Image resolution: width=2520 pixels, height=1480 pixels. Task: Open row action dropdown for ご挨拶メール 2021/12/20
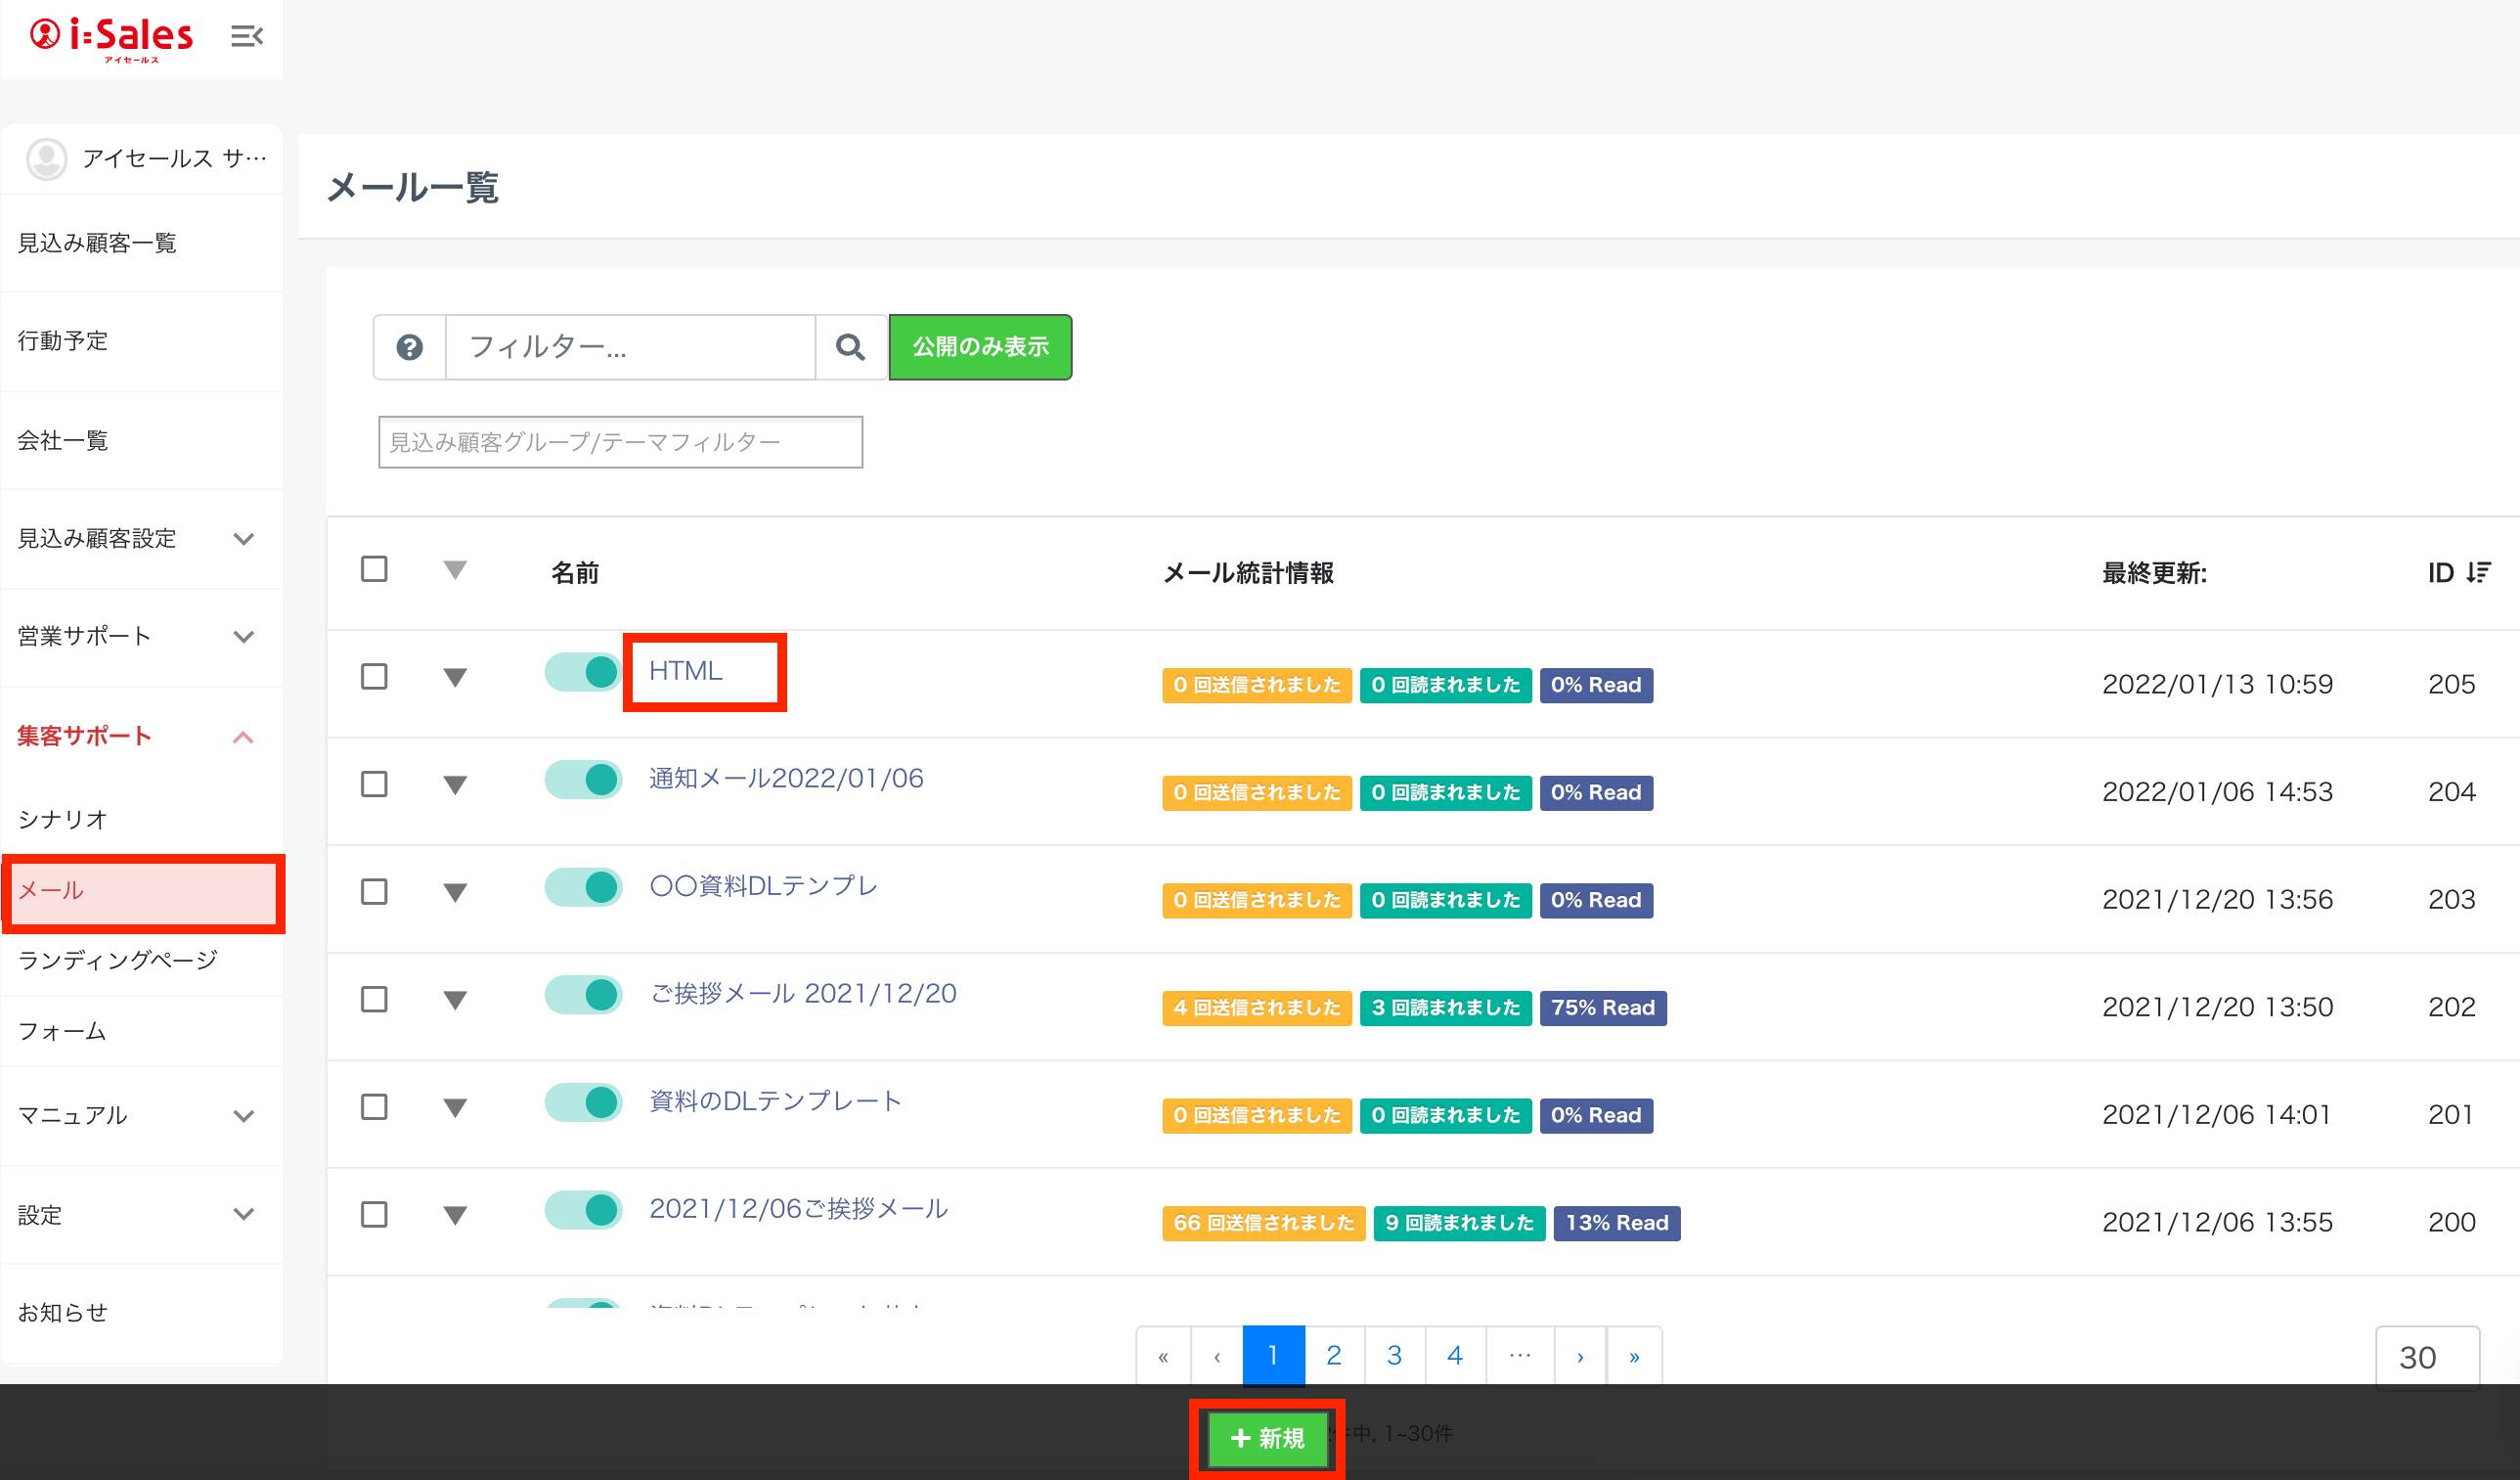point(455,1000)
